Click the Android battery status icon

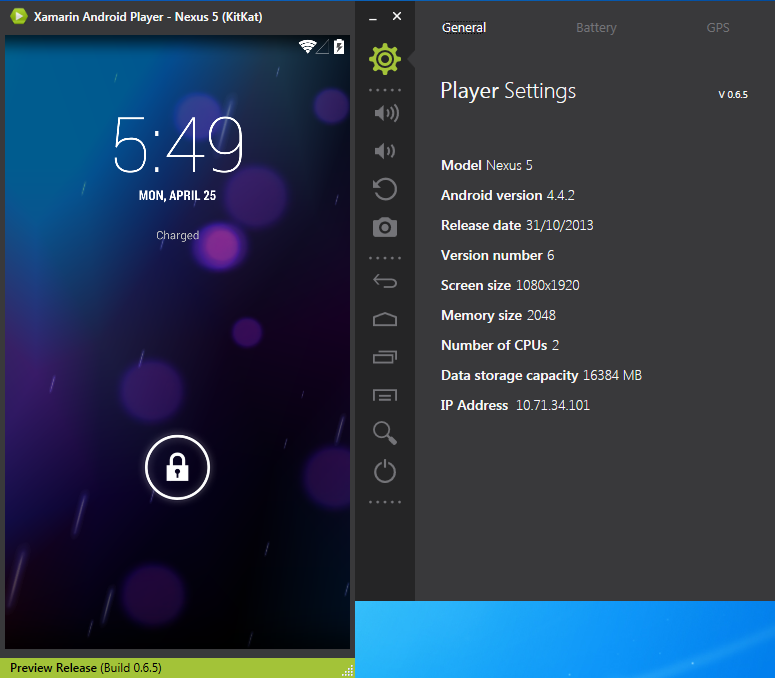click(340, 46)
